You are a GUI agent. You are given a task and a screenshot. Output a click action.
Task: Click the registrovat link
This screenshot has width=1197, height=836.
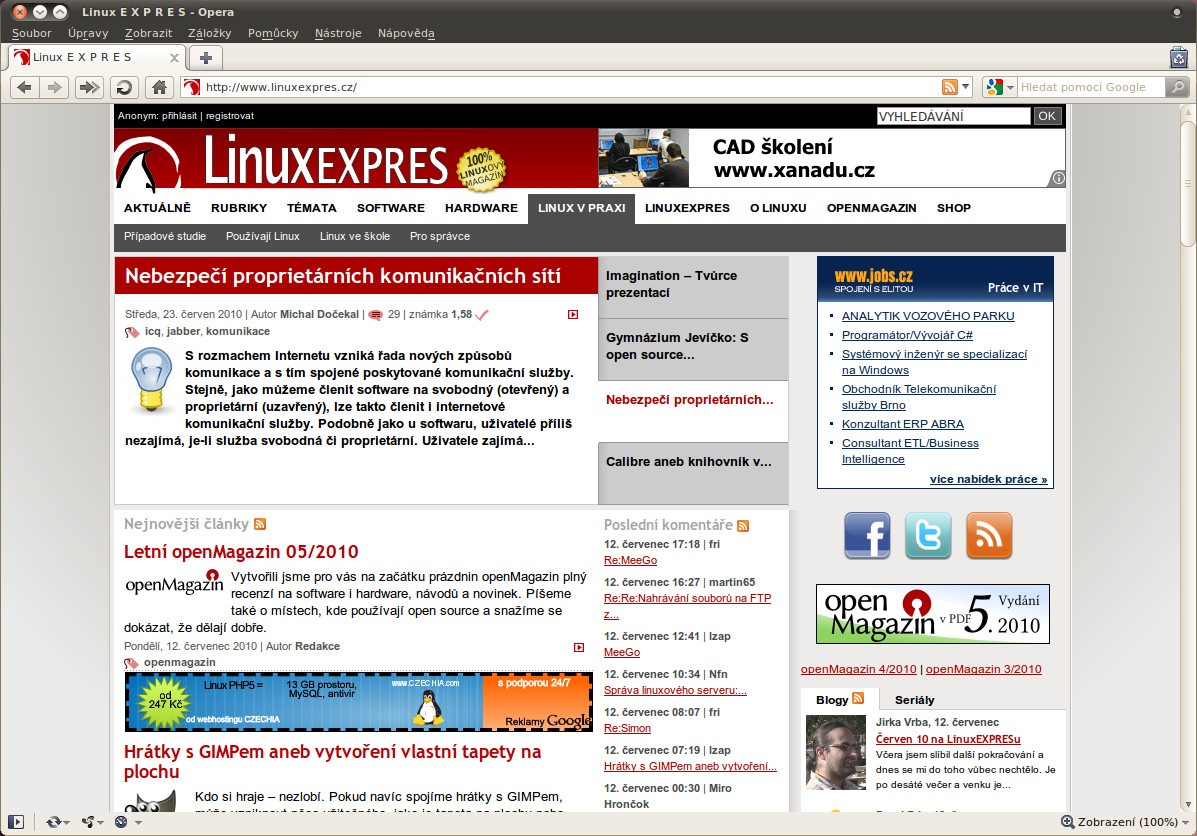(230, 116)
